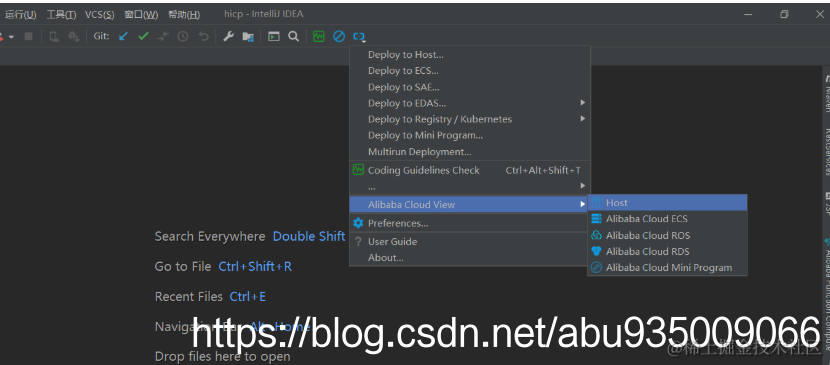
Task: Click the disabled coverage device icon
Action: point(54,36)
